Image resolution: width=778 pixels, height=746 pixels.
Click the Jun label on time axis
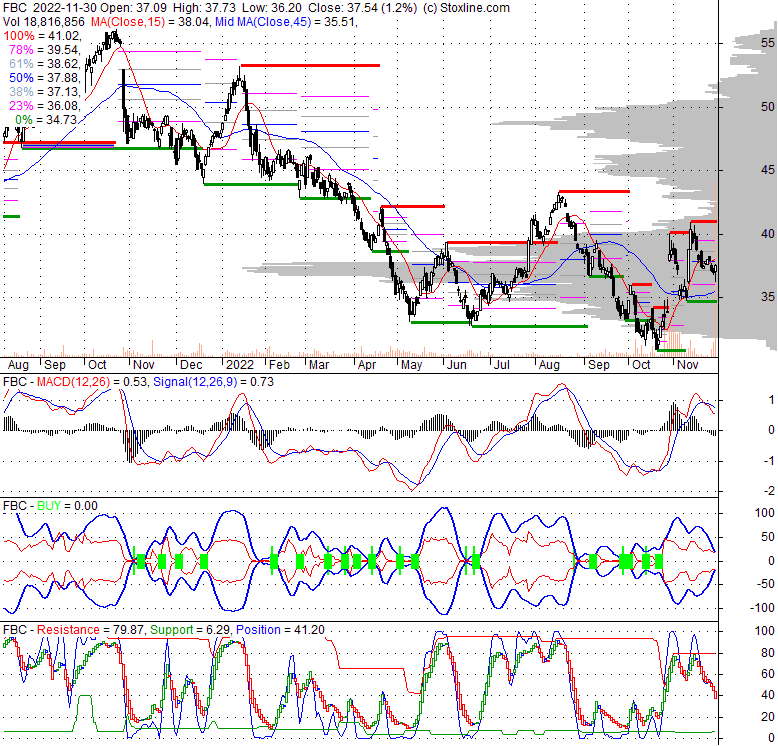(x=456, y=365)
